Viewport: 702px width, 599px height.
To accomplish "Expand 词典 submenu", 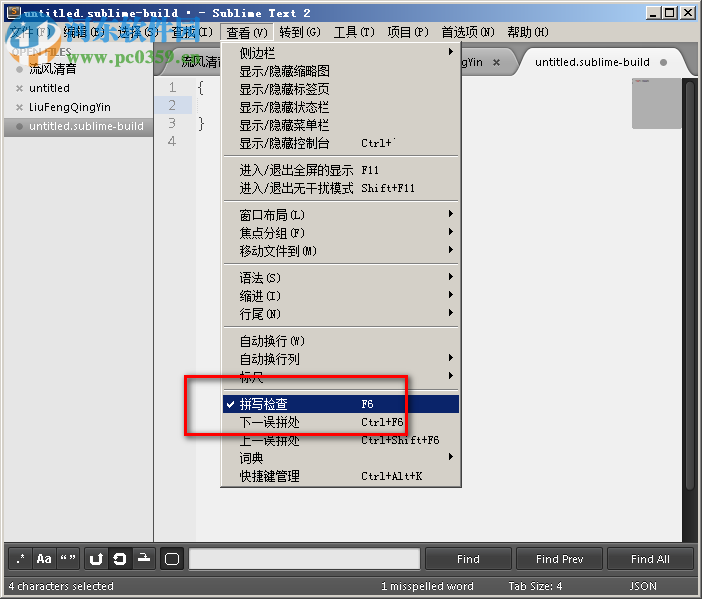I will click(x=341, y=458).
